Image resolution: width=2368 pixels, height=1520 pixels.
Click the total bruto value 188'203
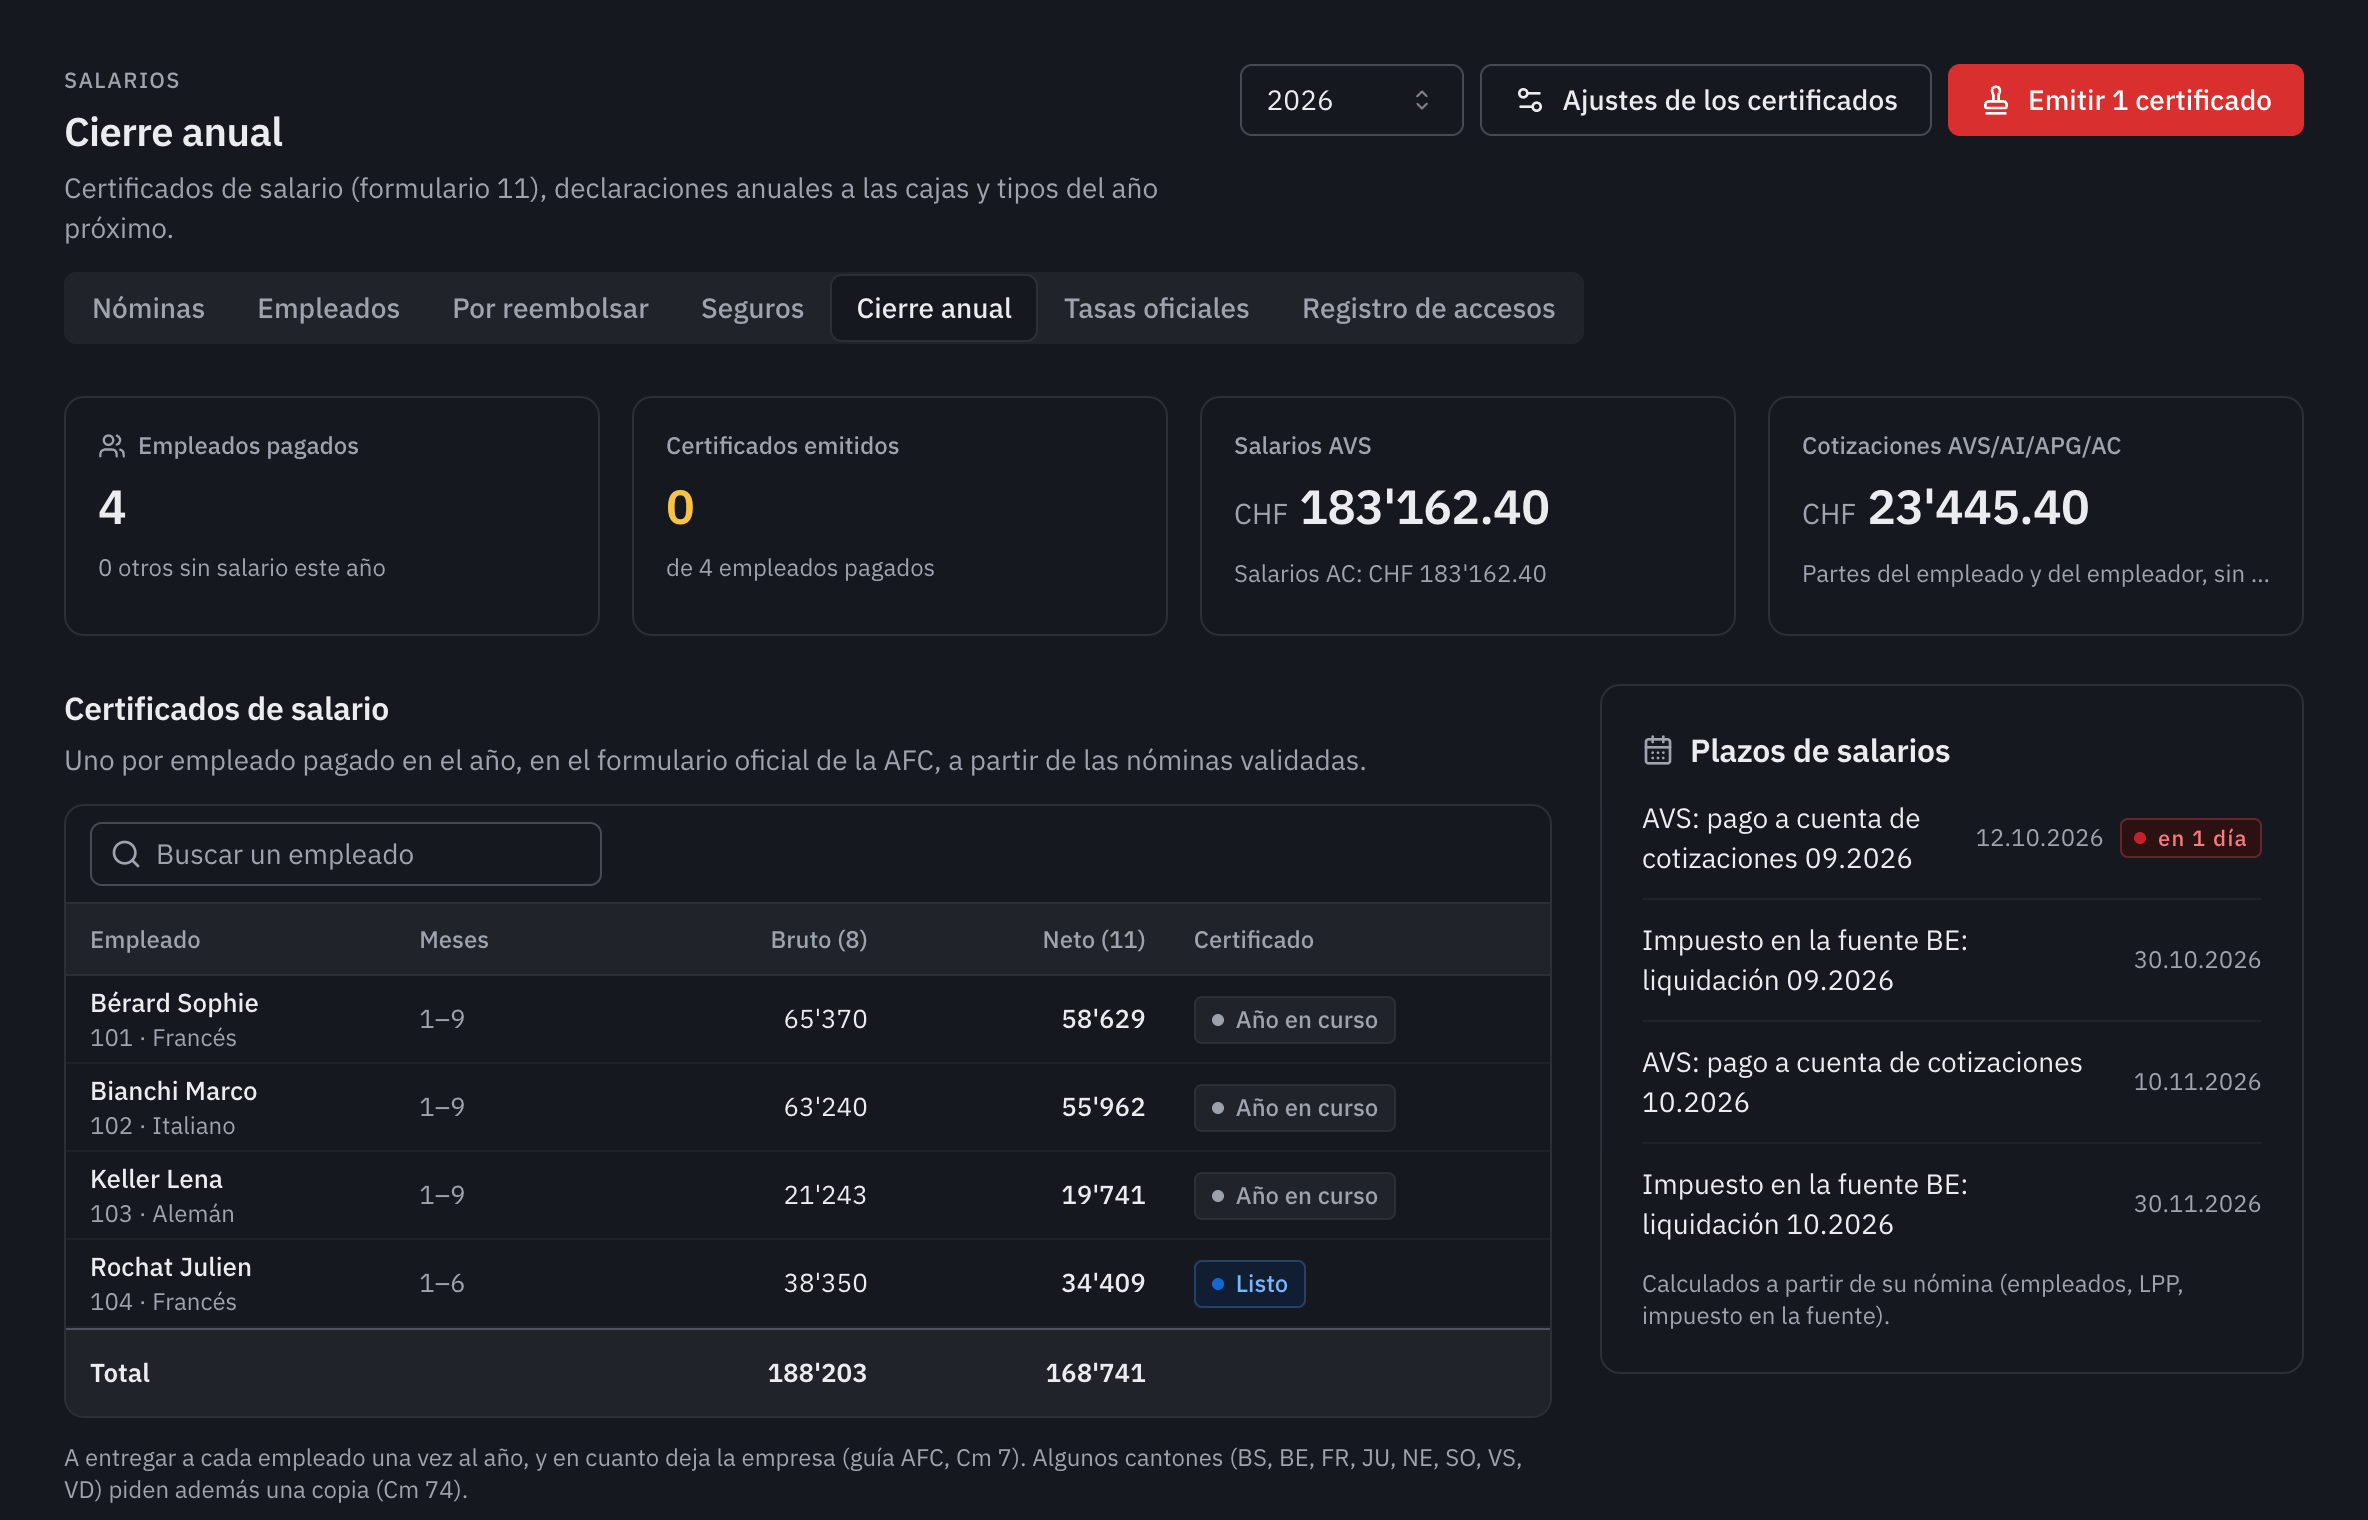pyautogui.click(x=817, y=1373)
